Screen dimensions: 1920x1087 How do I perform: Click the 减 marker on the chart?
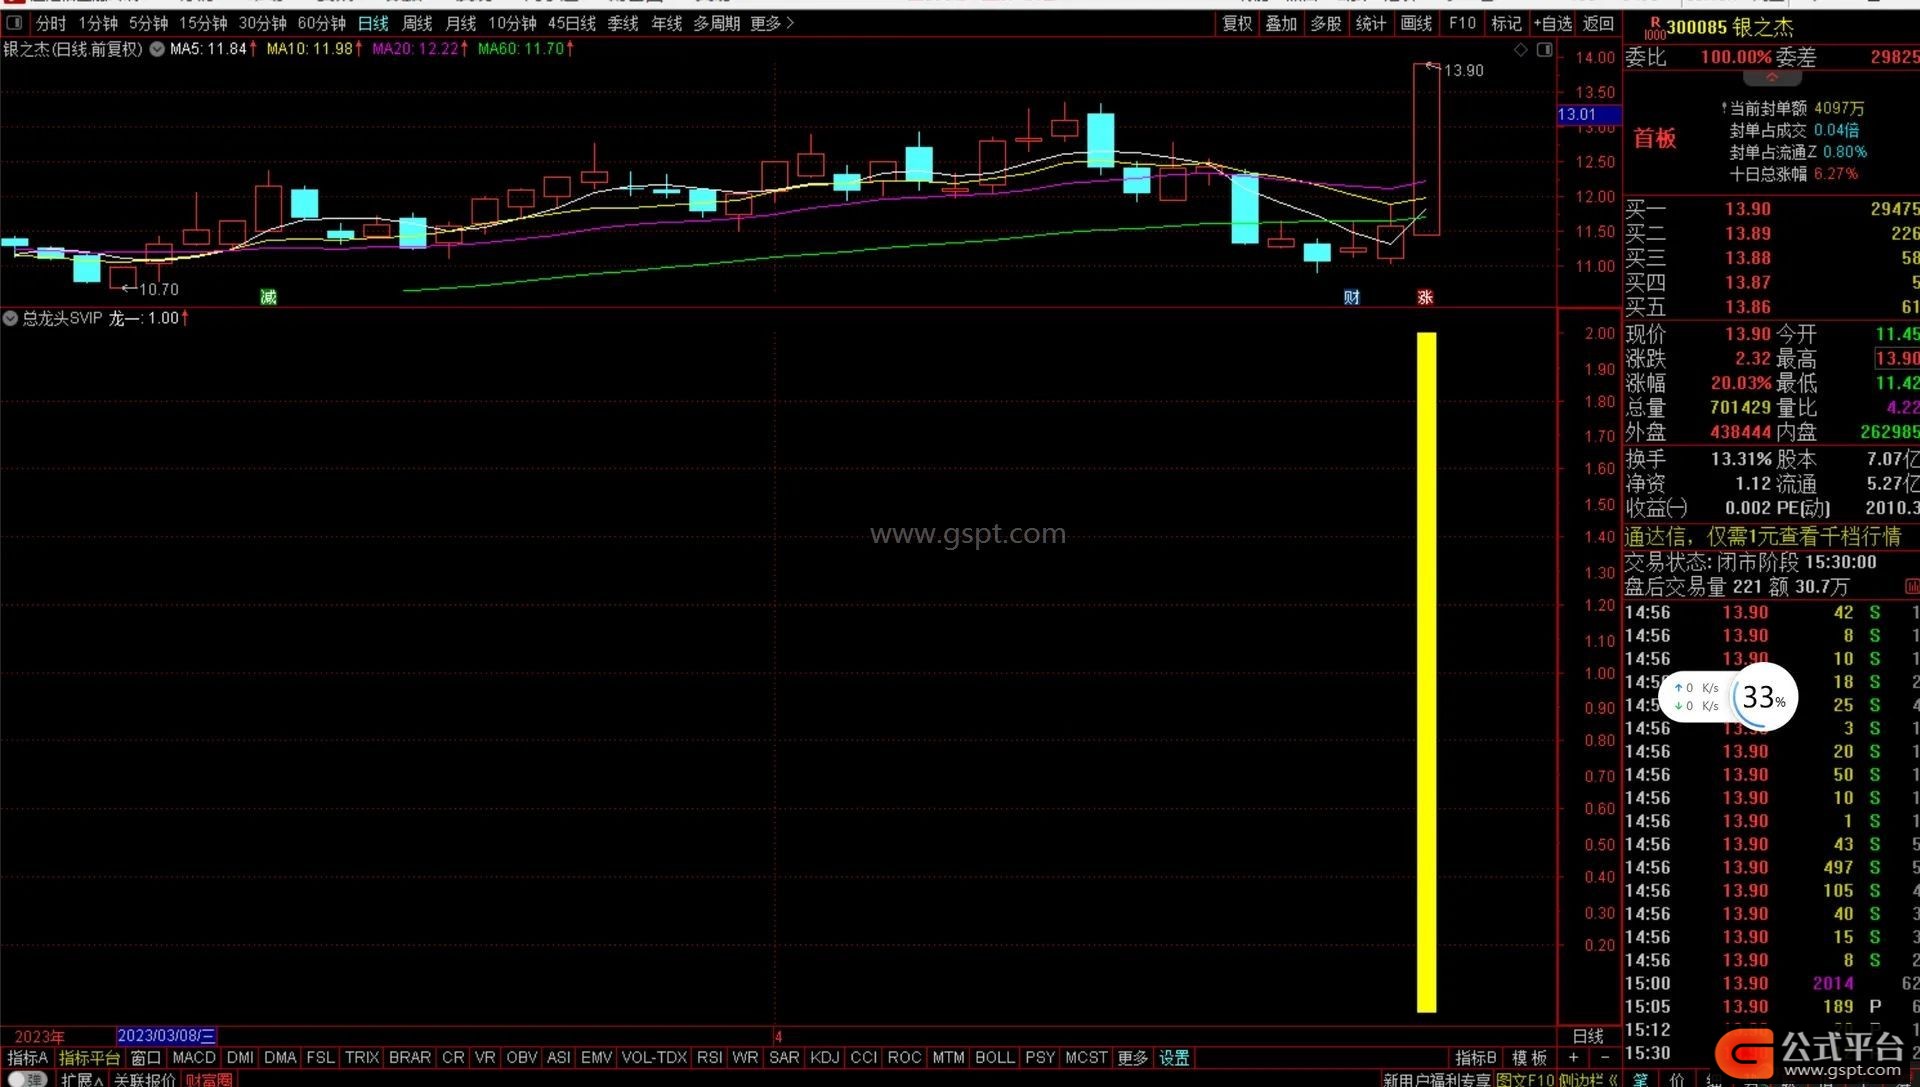tap(268, 297)
